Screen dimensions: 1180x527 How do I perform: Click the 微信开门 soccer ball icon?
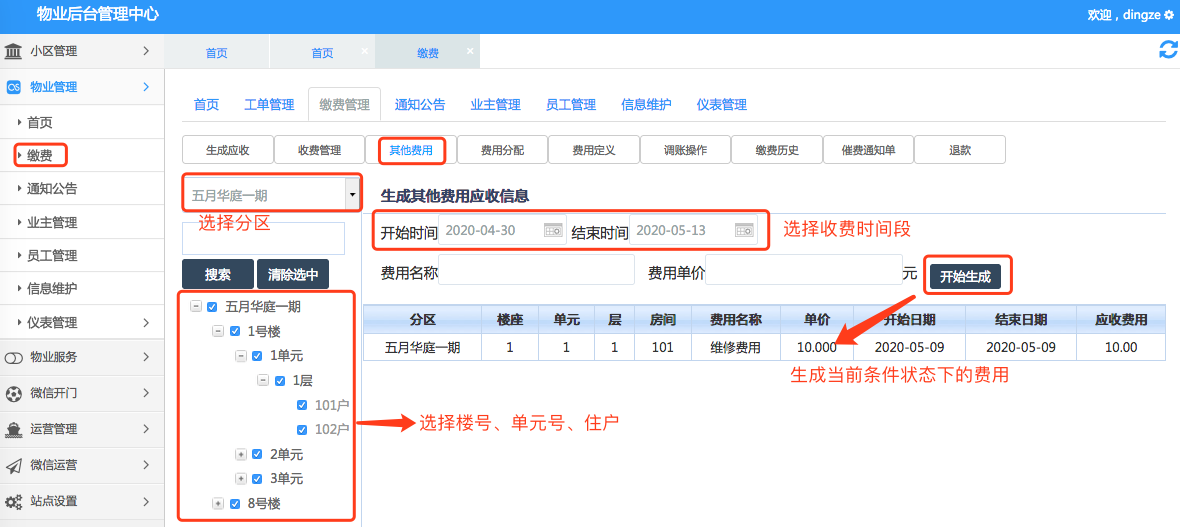14,394
